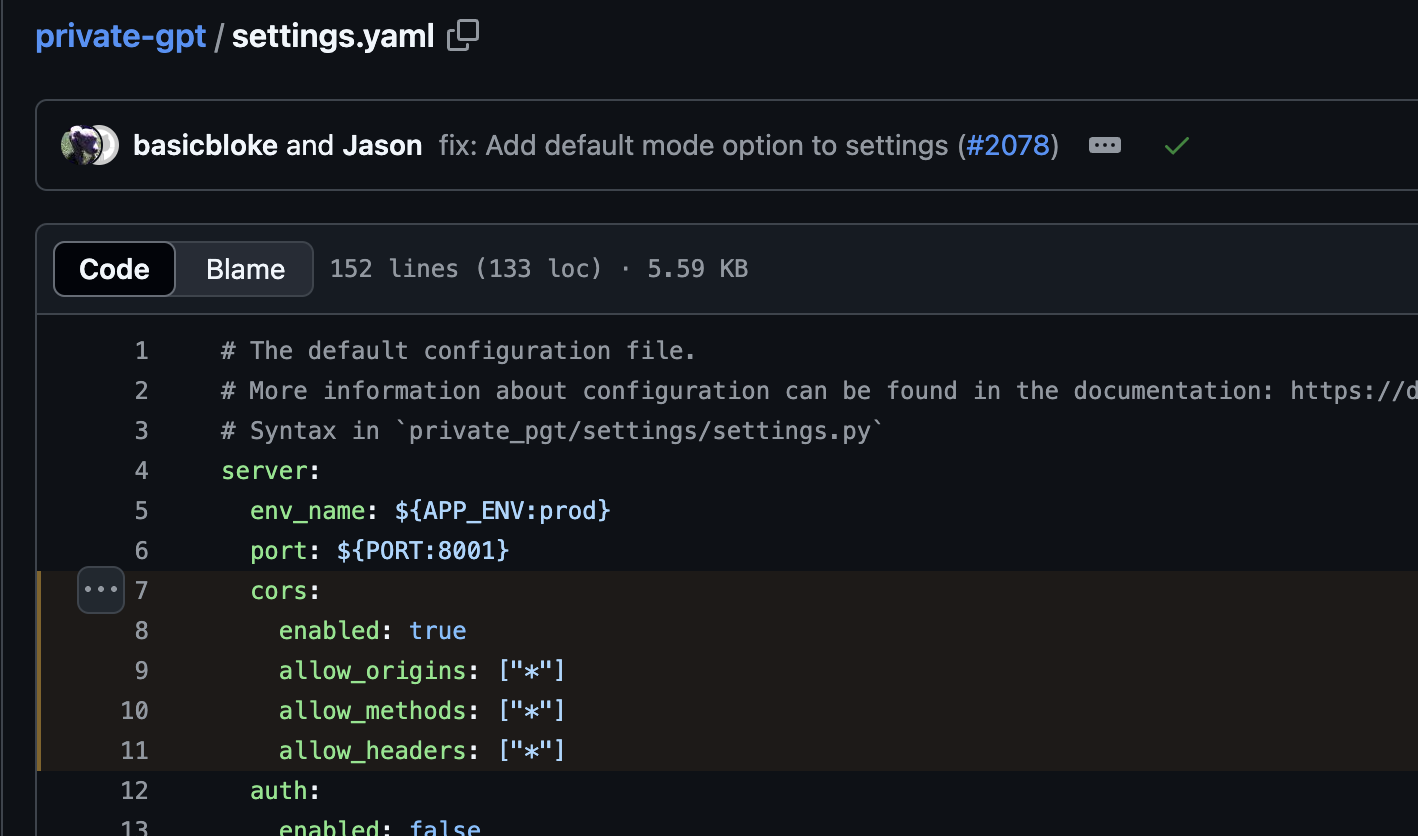This screenshot has height=836, width=1418.
Task: Open the code annotation menu beside line 7
Action: (x=100, y=590)
